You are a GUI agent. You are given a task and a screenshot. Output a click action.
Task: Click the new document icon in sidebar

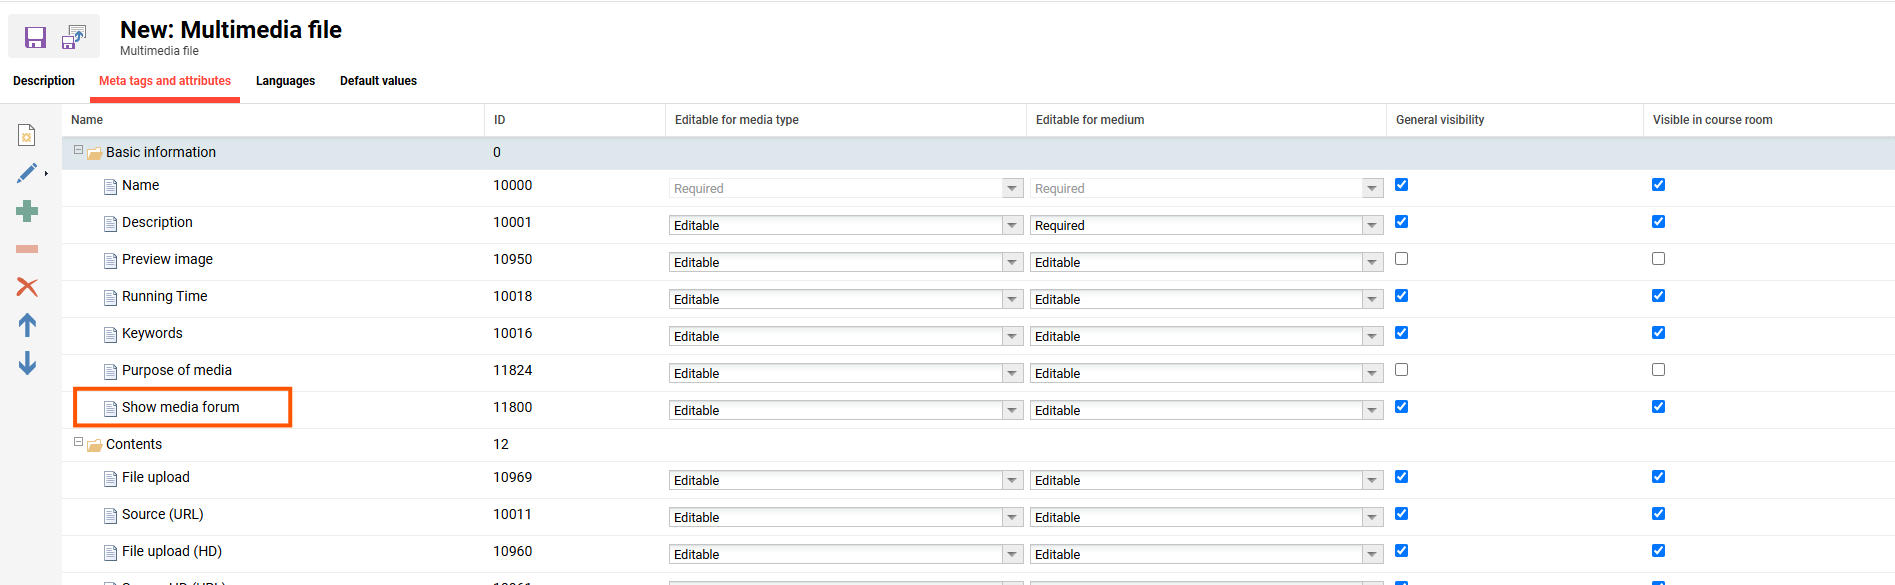[x=27, y=135]
